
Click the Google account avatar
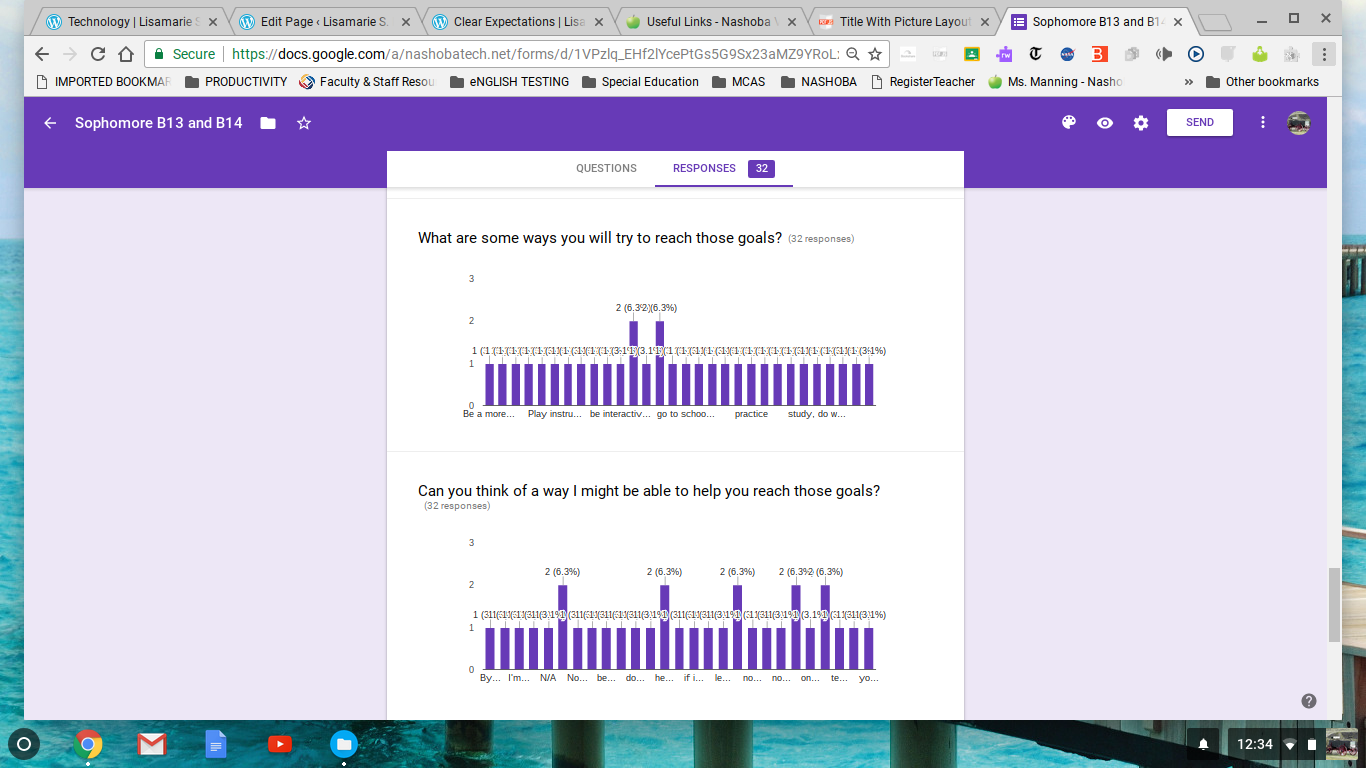click(x=1299, y=123)
